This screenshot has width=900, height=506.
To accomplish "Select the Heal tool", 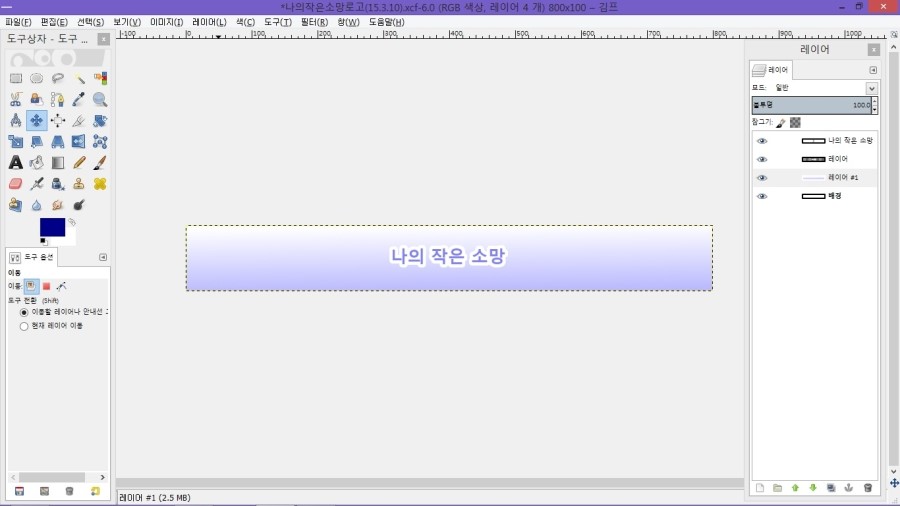I will pyautogui.click(x=100, y=184).
